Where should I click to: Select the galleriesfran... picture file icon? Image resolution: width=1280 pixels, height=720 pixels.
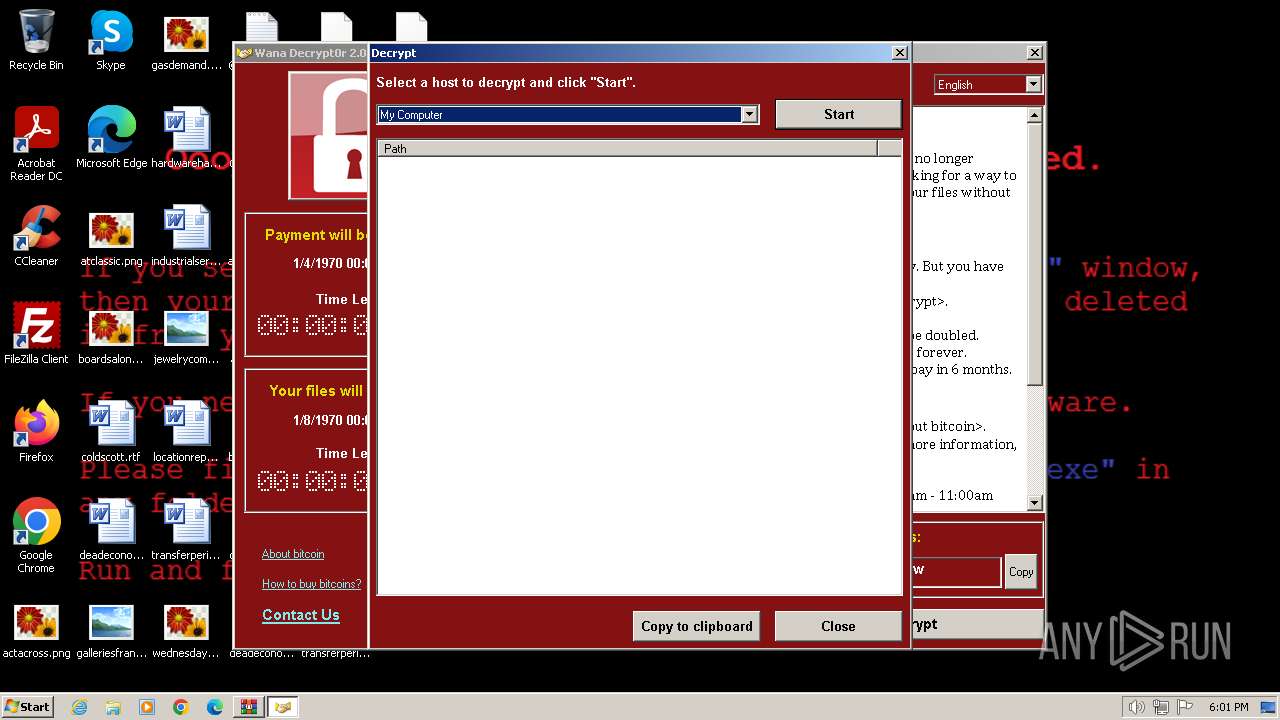[111, 632]
